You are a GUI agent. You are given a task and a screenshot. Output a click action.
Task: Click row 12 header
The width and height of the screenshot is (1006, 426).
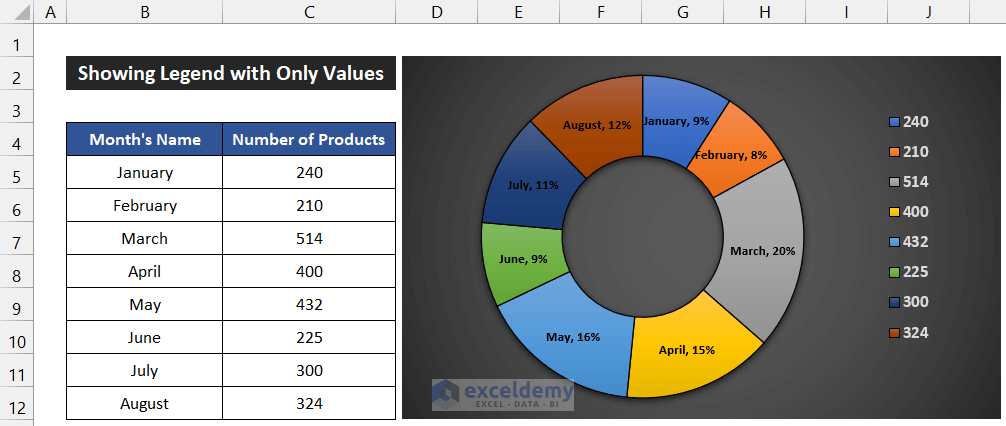click(17, 405)
